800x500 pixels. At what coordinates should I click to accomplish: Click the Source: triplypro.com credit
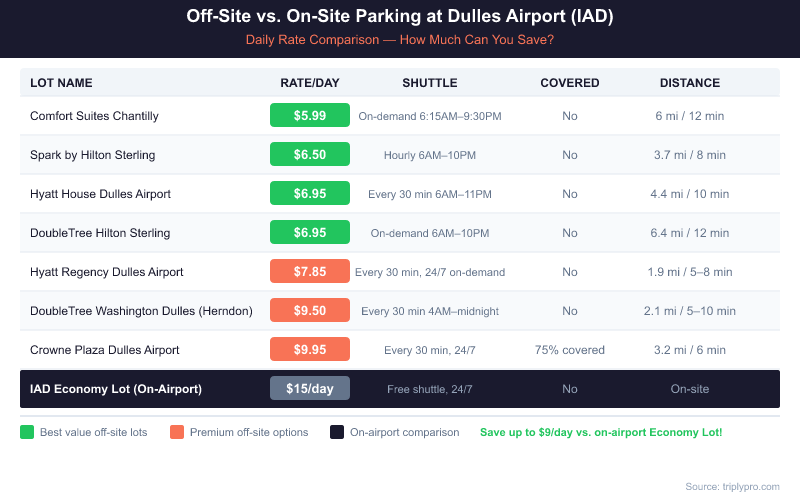click(x=732, y=486)
